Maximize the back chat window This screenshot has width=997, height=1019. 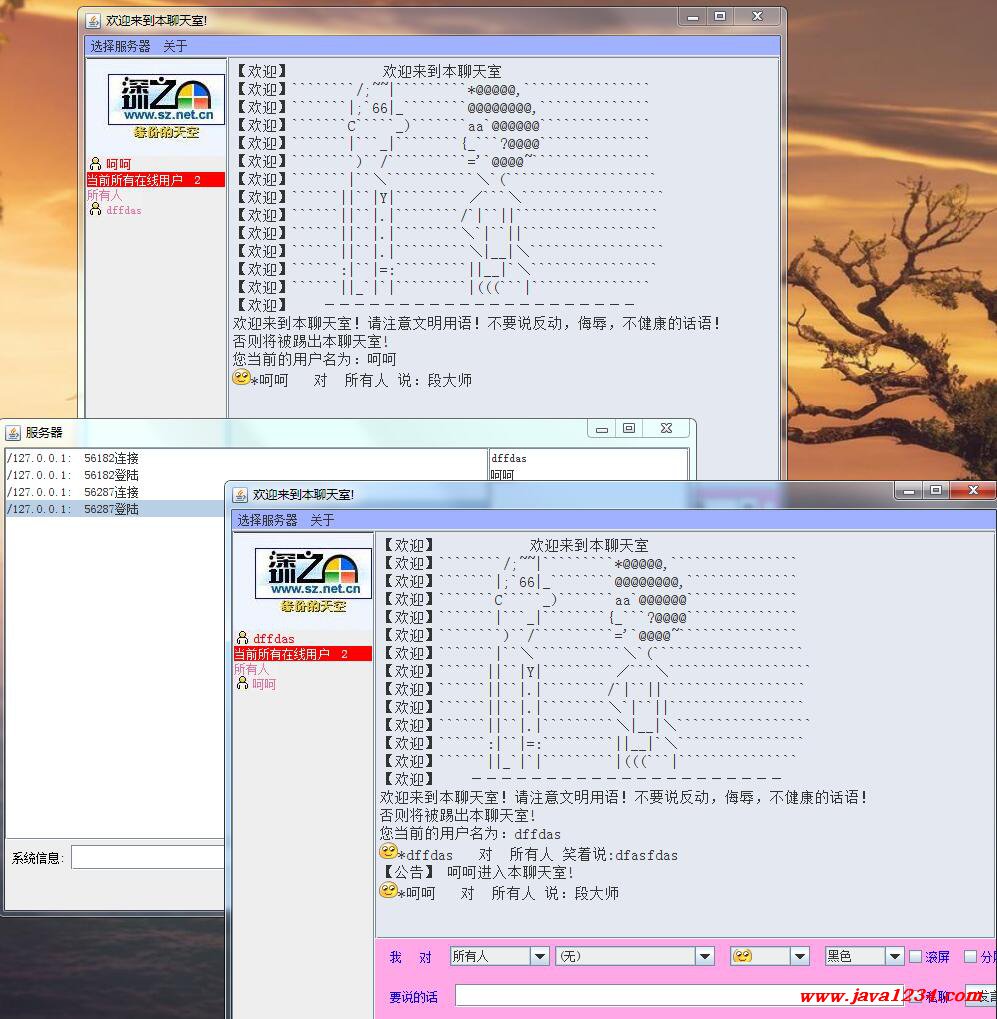point(720,17)
